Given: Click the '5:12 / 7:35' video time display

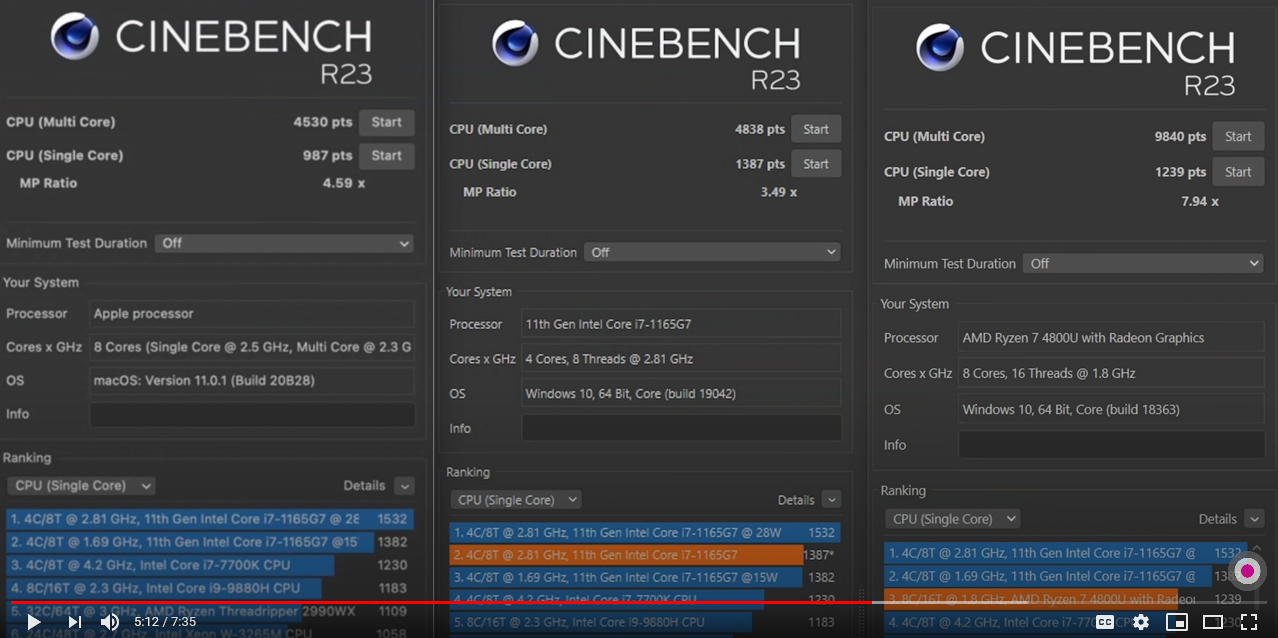Looking at the screenshot, I should 165,622.
